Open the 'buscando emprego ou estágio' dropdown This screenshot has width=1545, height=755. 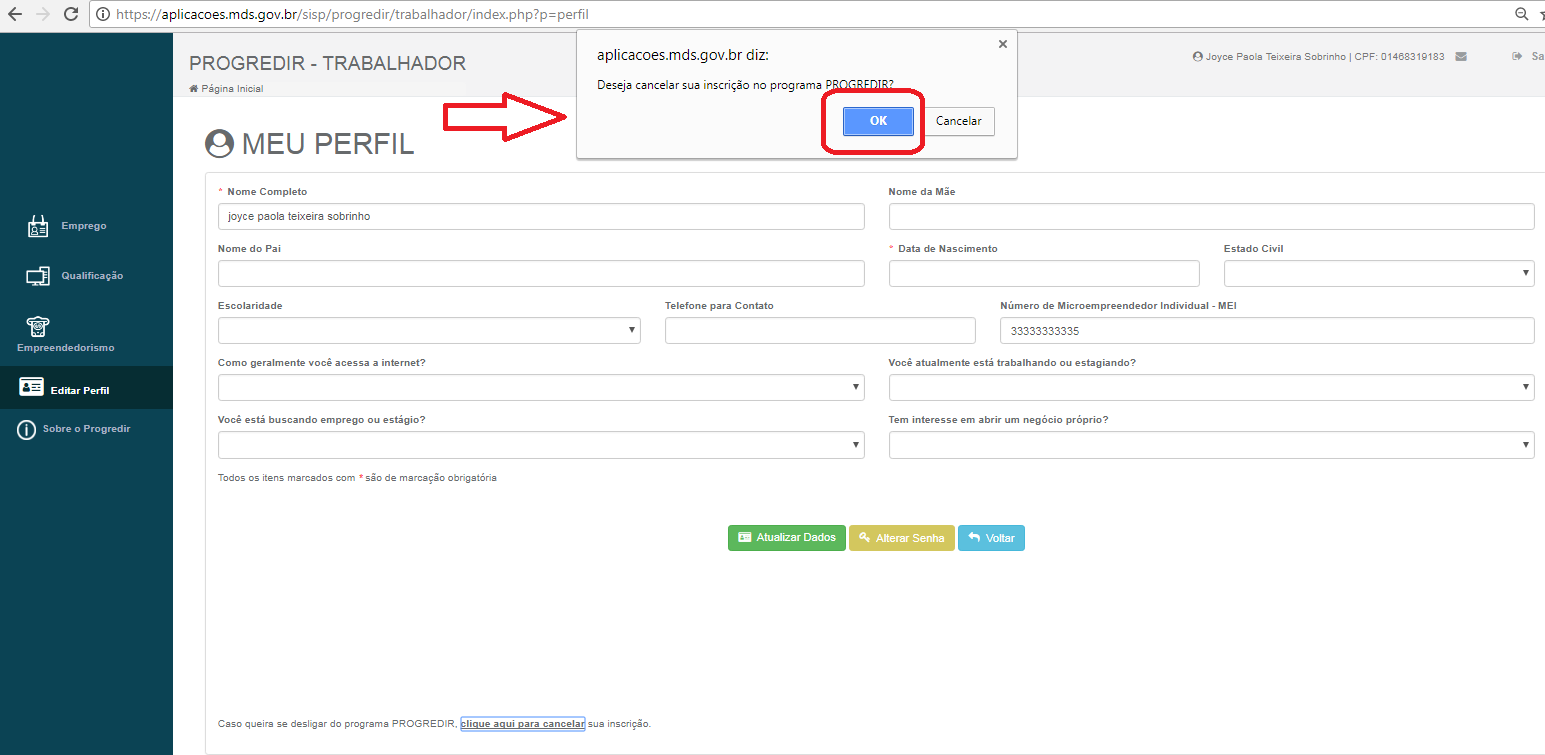point(540,444)
